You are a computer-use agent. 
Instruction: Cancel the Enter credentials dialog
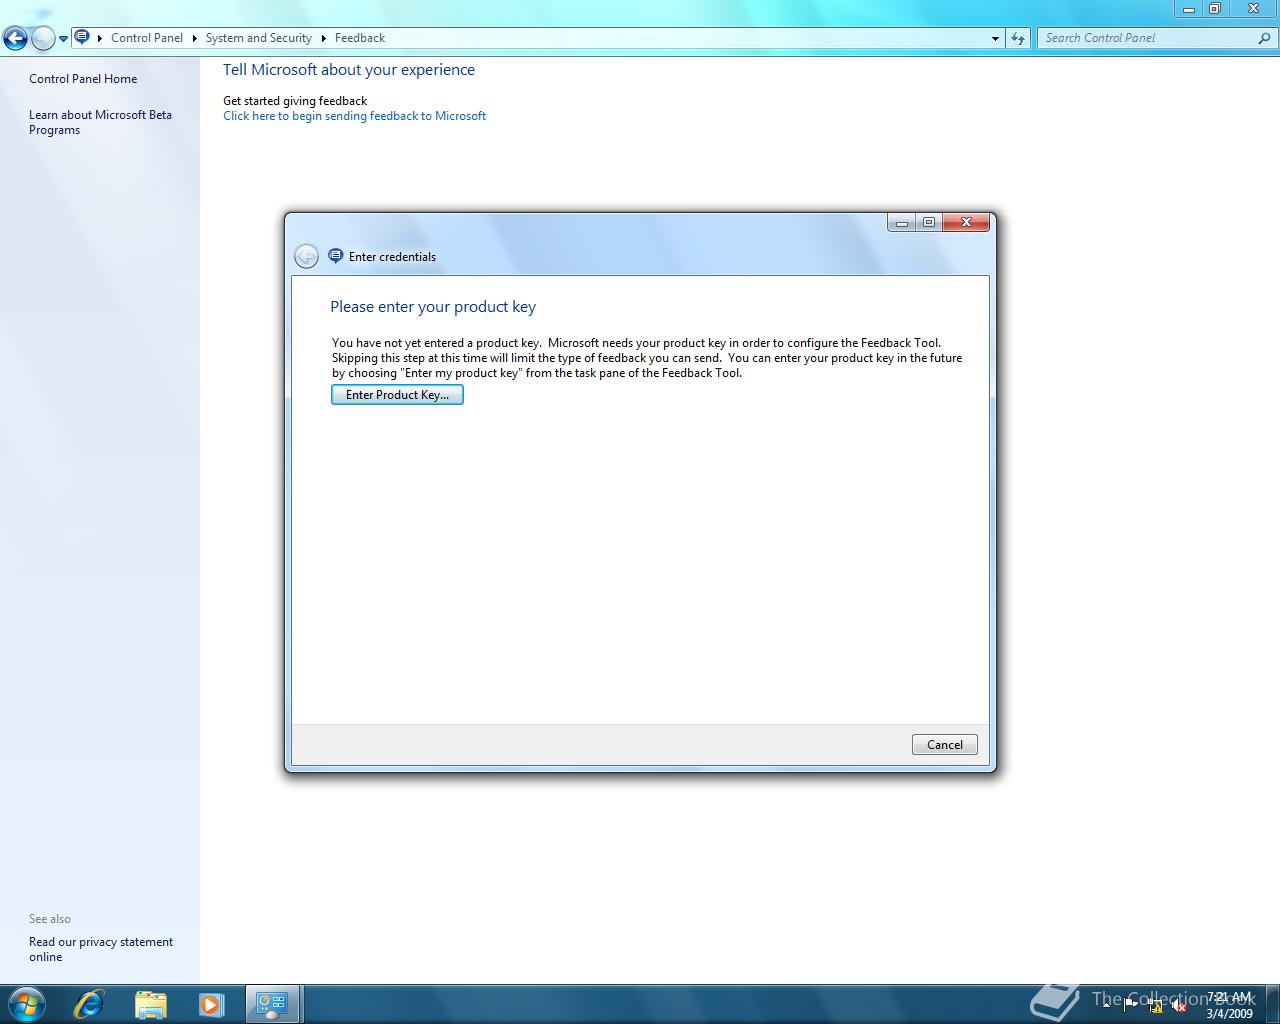[944, 745]
